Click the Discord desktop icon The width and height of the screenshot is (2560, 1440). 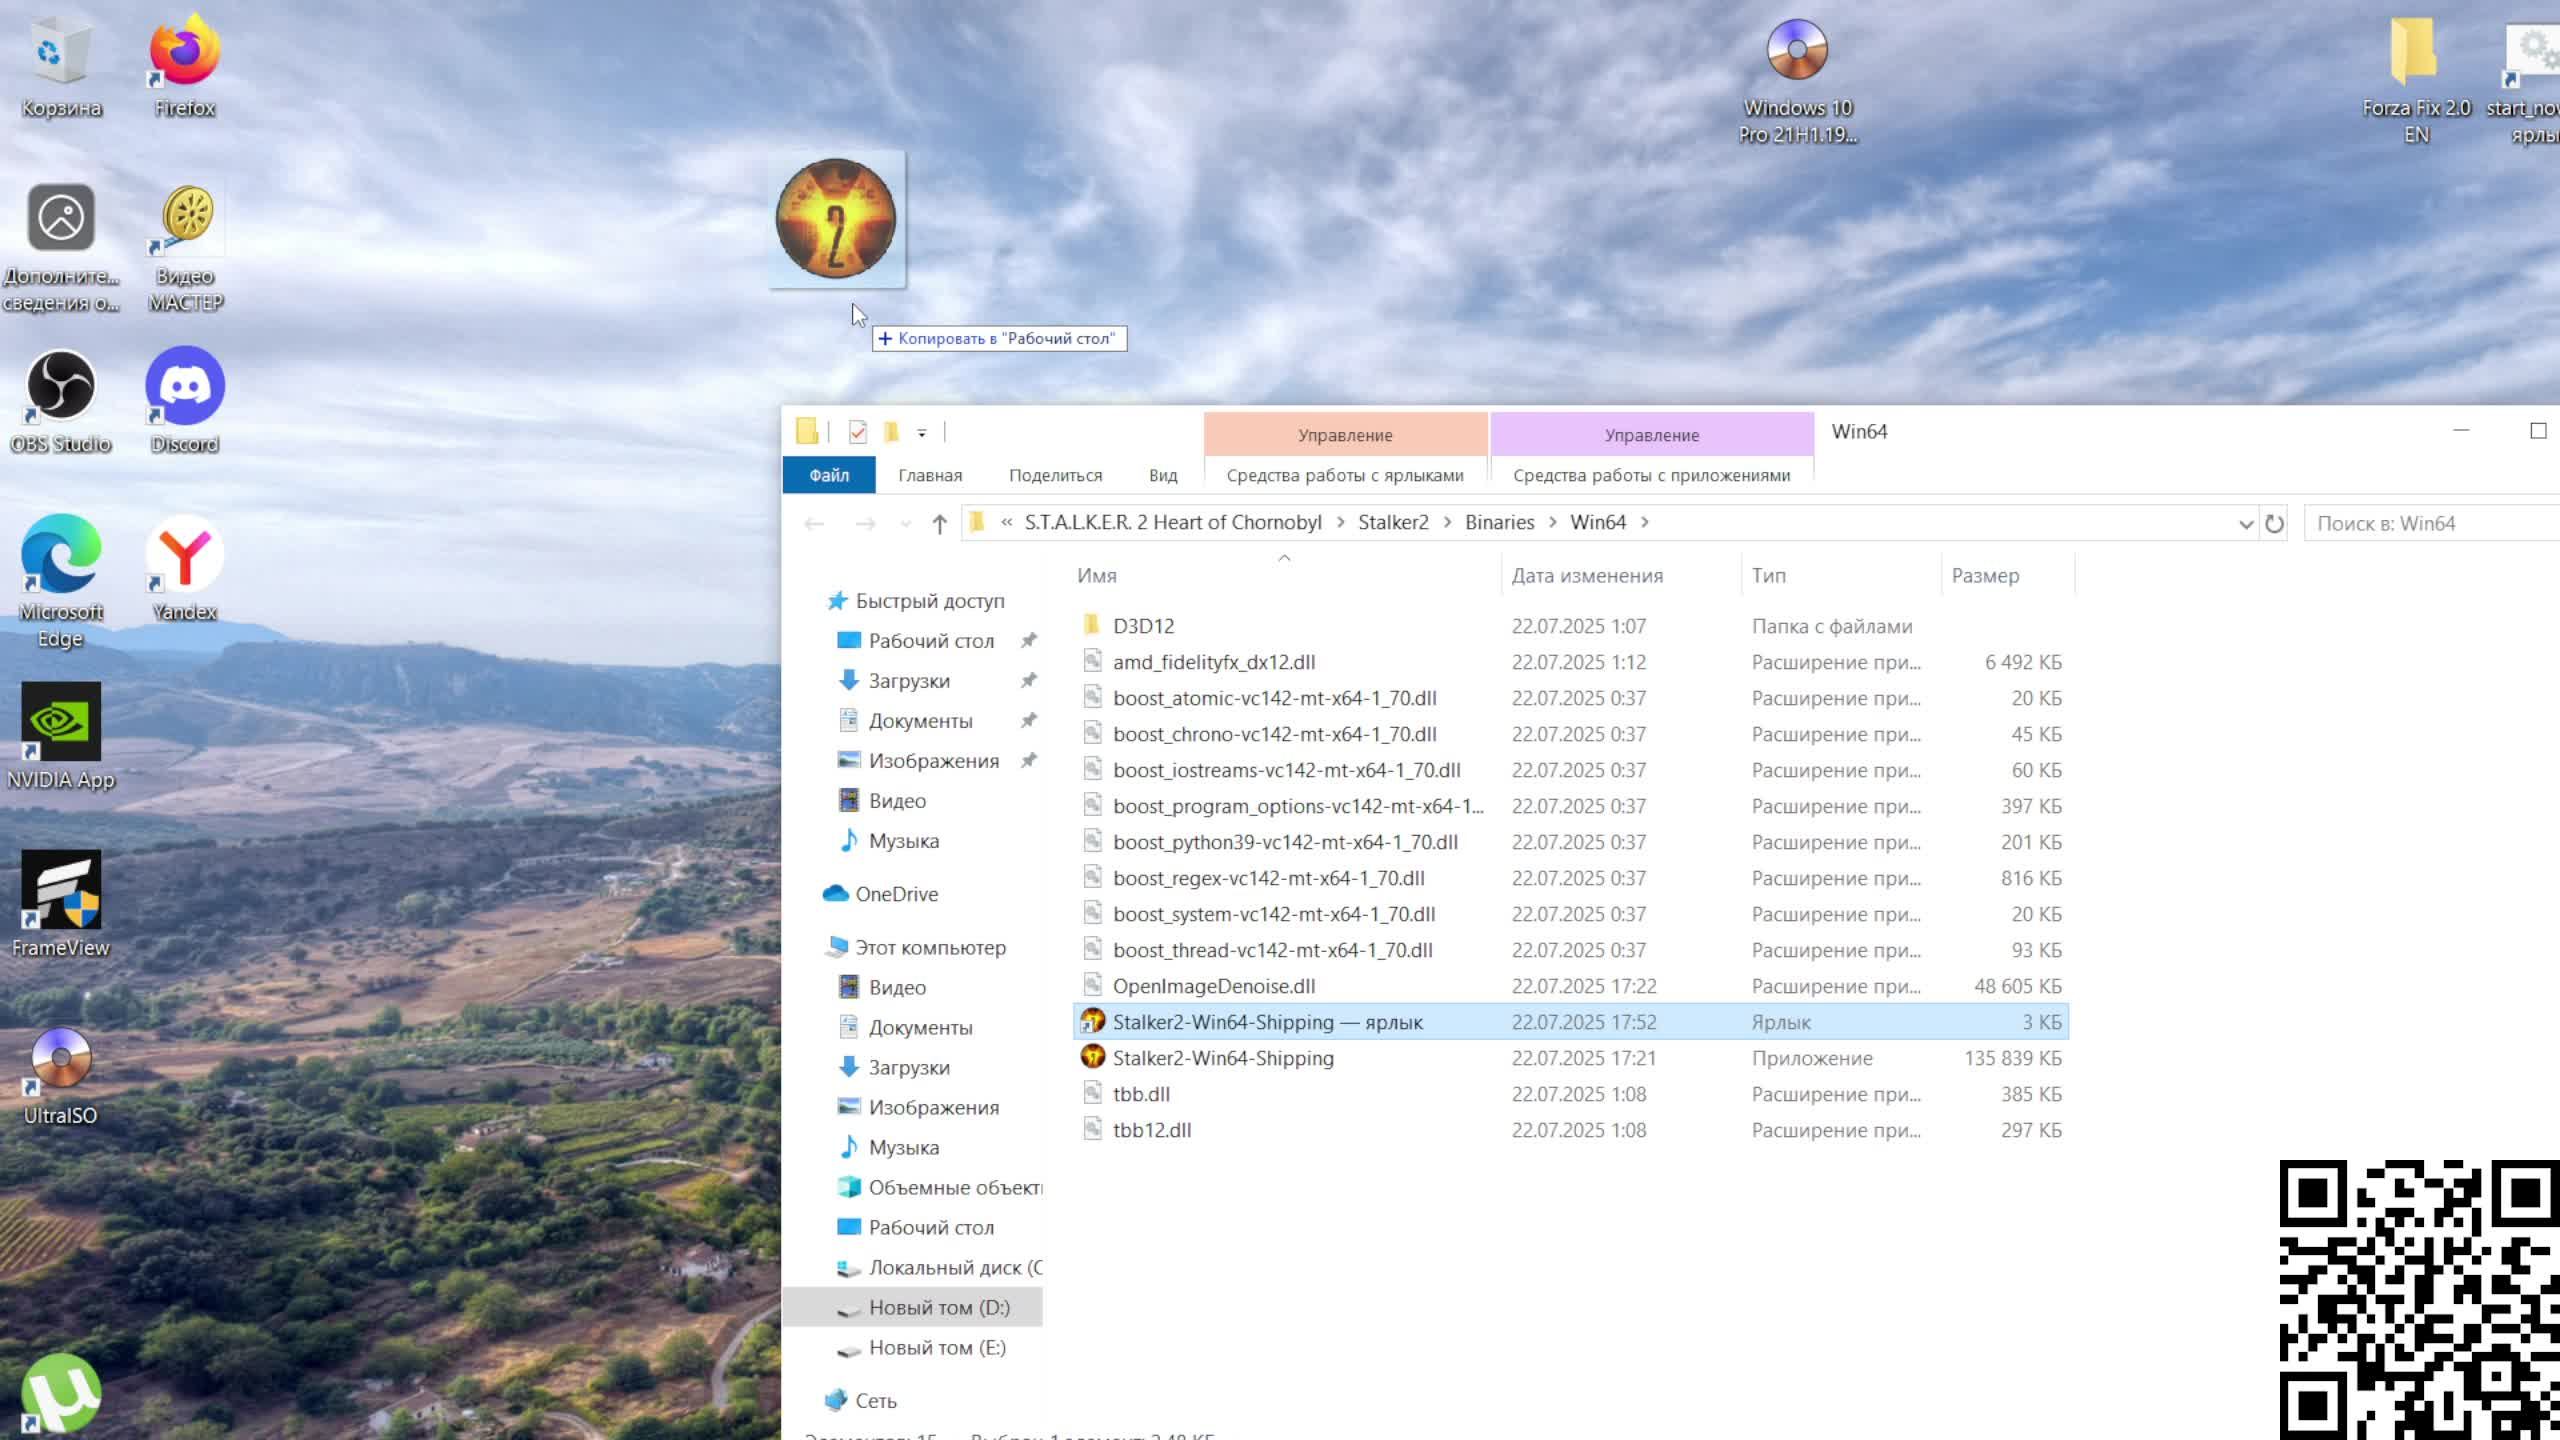pos(185,400)
